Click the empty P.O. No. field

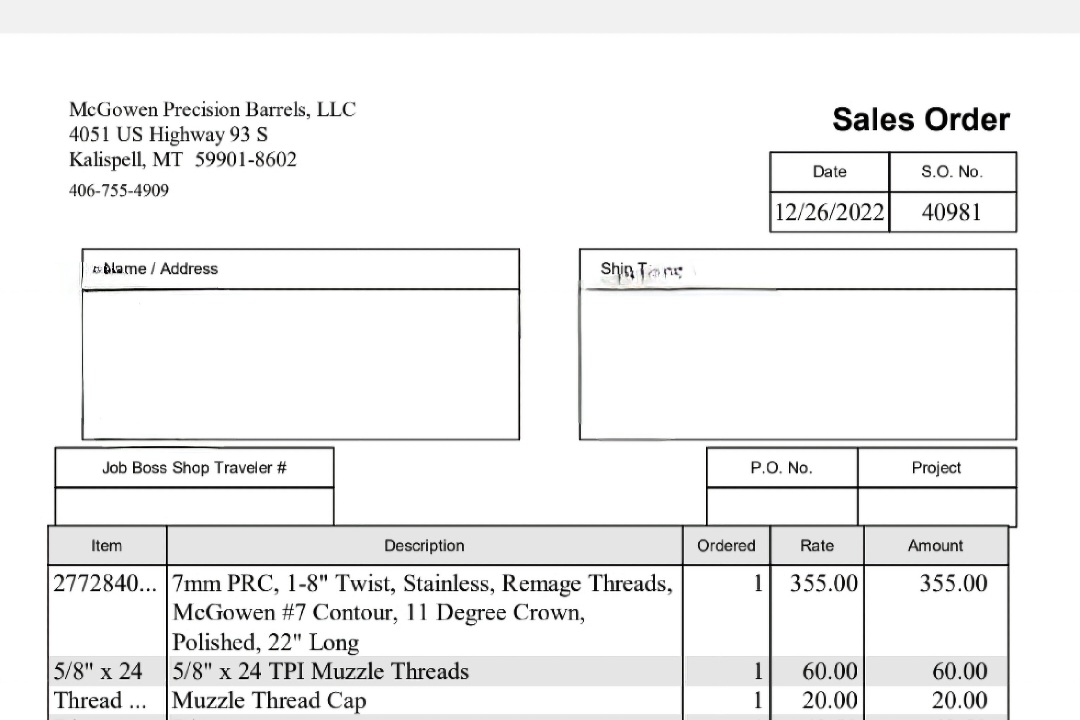[x=782, y=507]
